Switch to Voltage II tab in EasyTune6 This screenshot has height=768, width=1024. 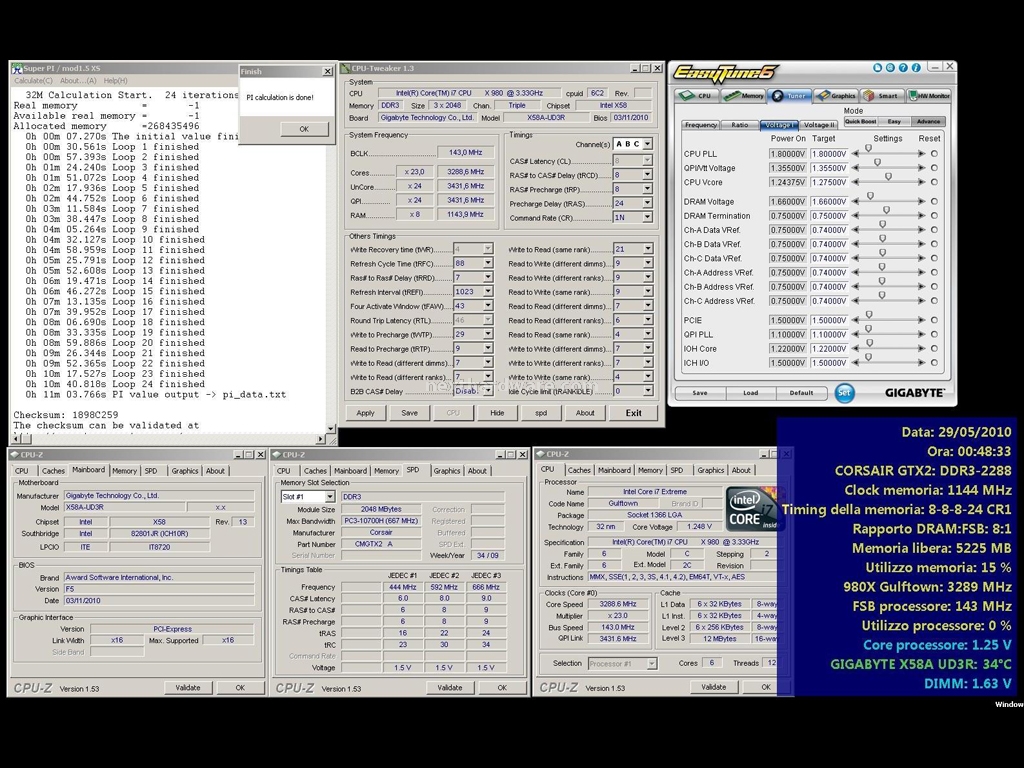[819, 125]
